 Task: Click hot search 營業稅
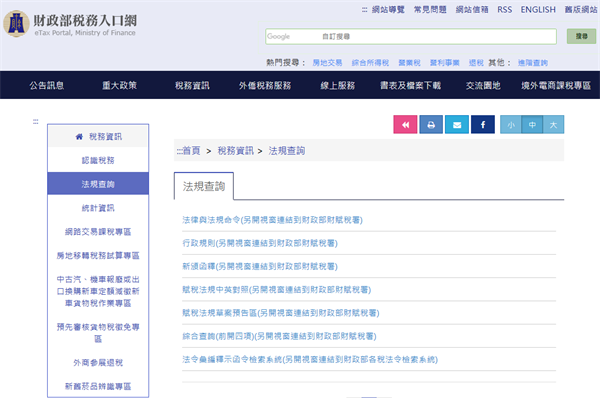click(409, 63)
